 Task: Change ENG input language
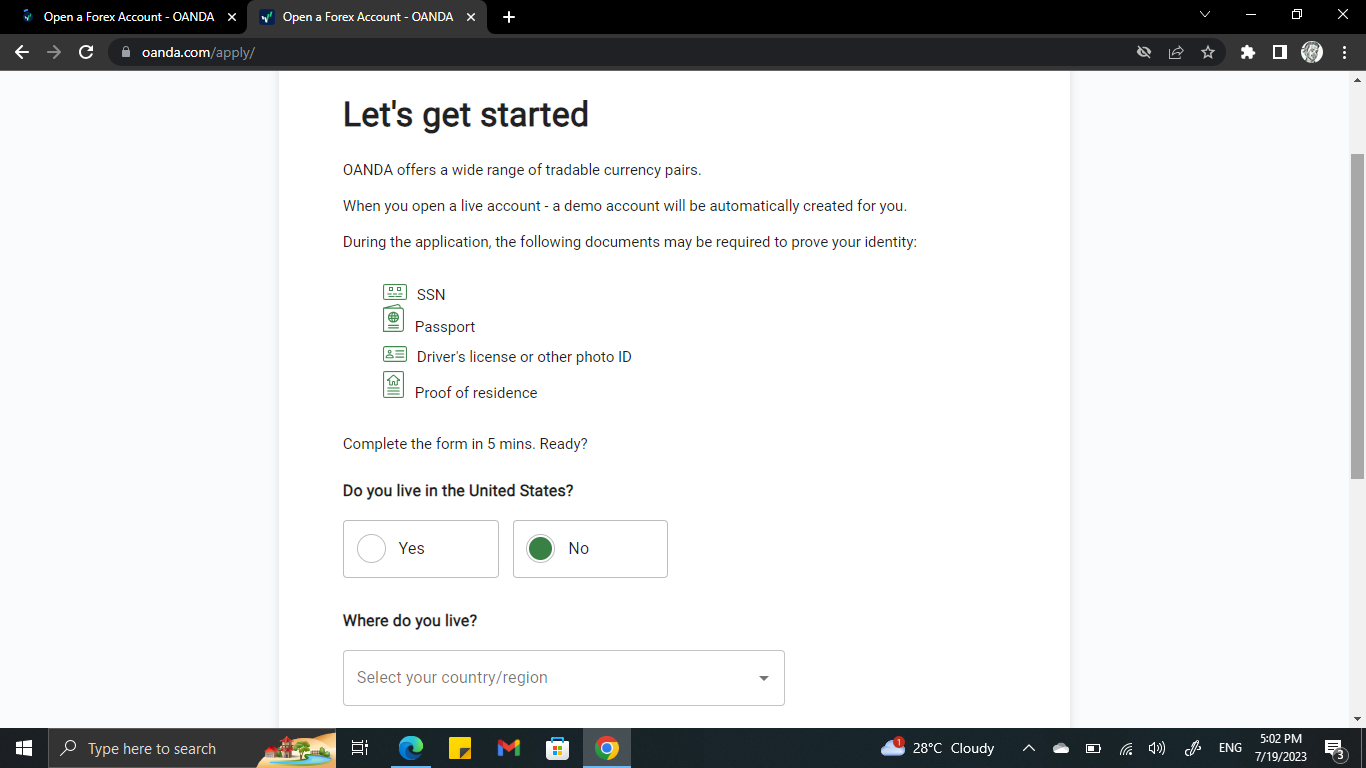[1230, 748]
